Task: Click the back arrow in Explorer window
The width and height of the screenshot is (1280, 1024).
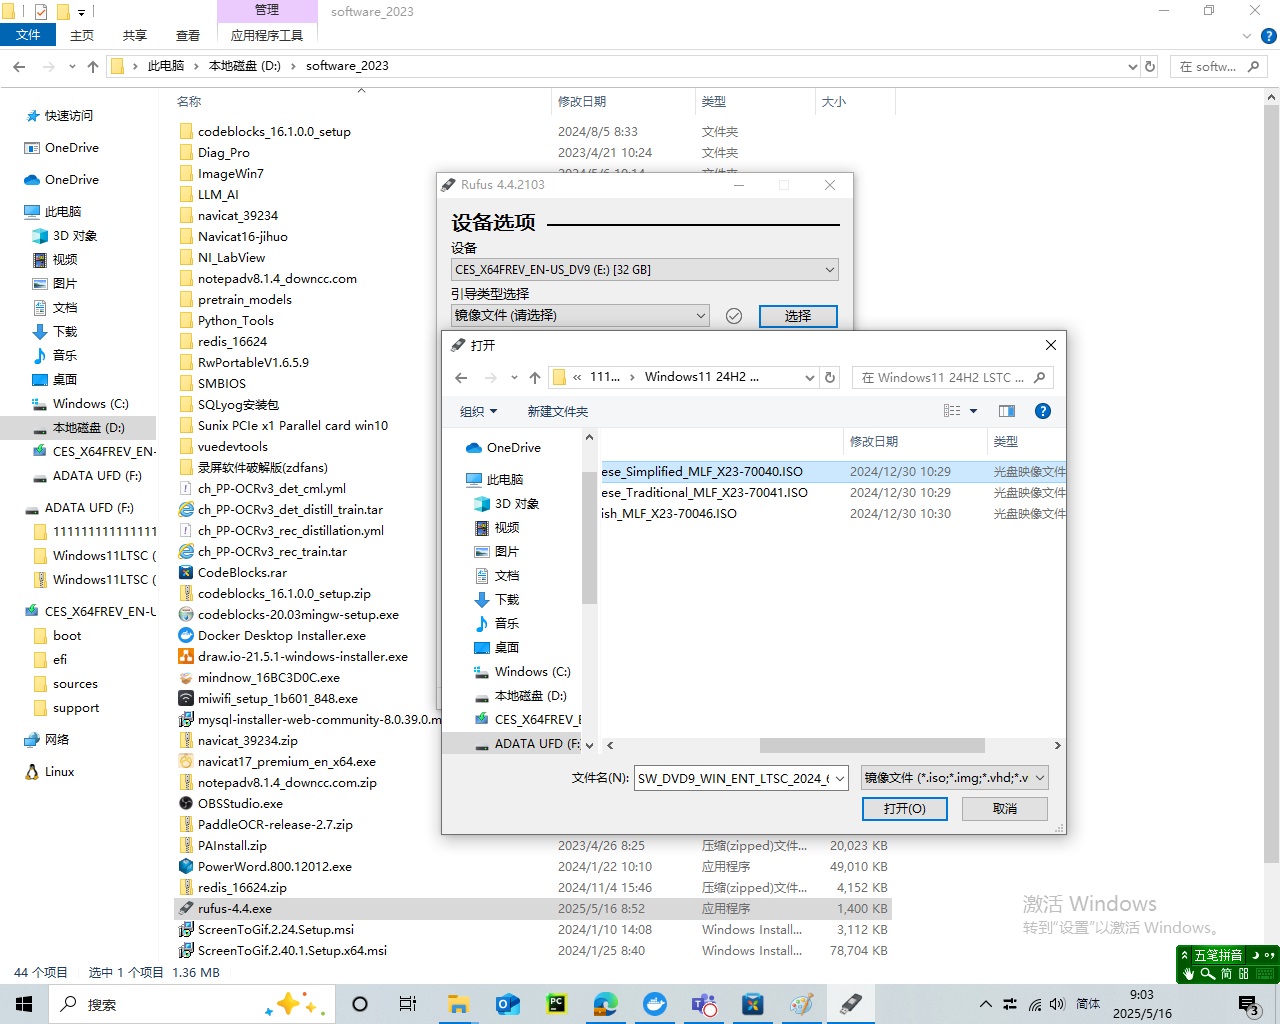Action: [x=19, y=66]
